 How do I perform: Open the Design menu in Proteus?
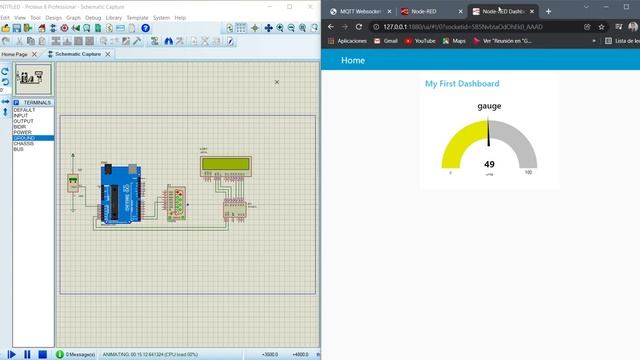[53, 18]
